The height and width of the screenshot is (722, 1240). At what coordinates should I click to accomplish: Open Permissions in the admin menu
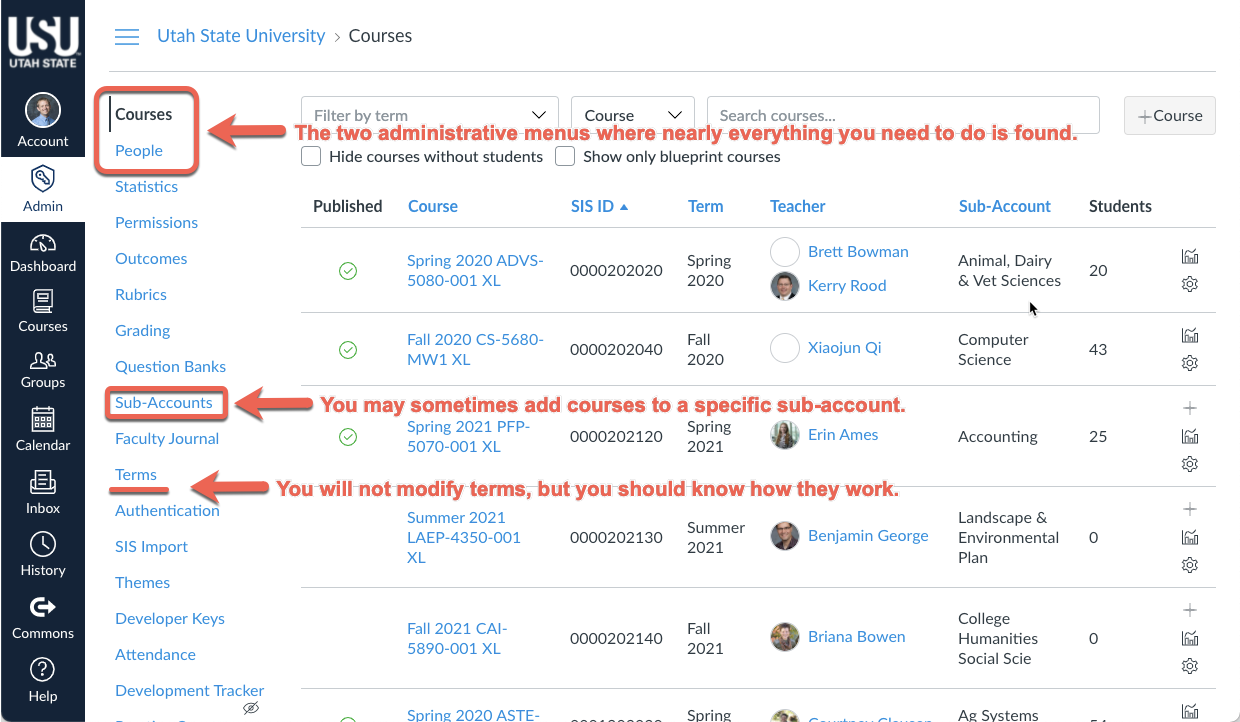click(x=156, y=222)
